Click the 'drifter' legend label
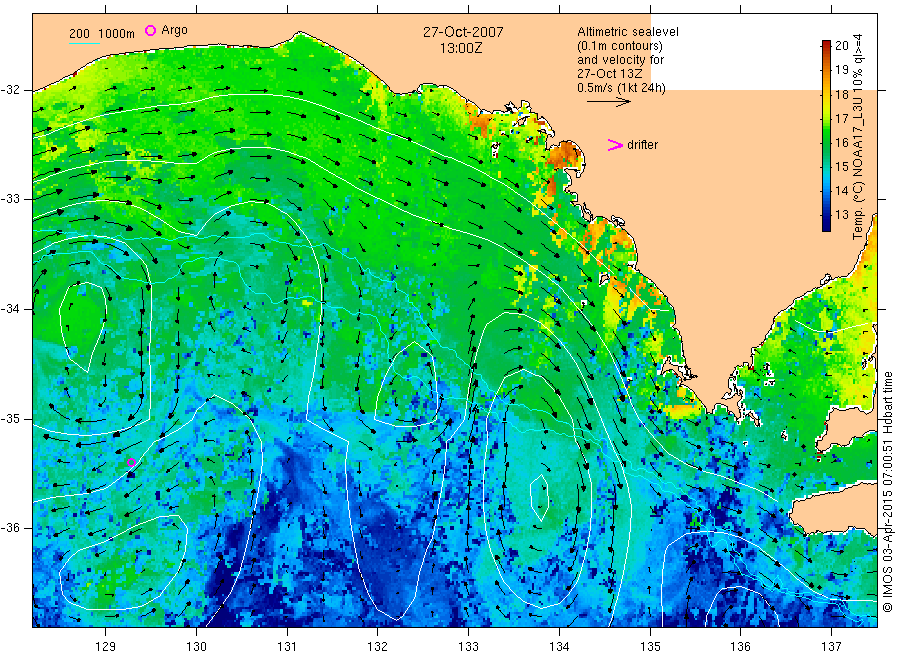The image size is (900, 660). pyautogui.click(x=642, y=145)
